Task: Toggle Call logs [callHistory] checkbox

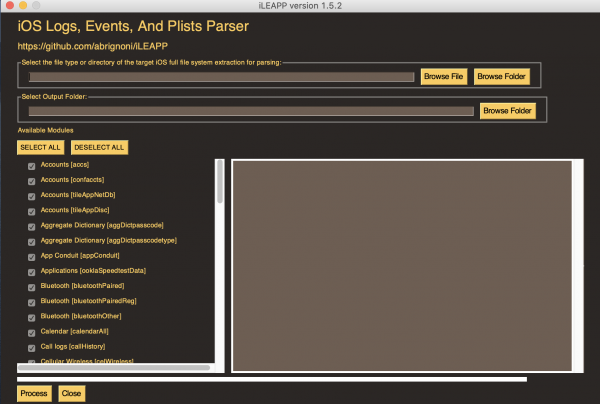Action: [x=31, y=348]
